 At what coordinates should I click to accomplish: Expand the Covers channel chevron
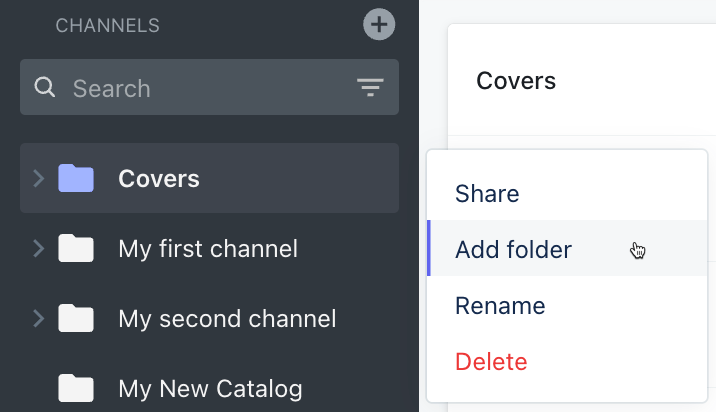(x=39, y=179)
